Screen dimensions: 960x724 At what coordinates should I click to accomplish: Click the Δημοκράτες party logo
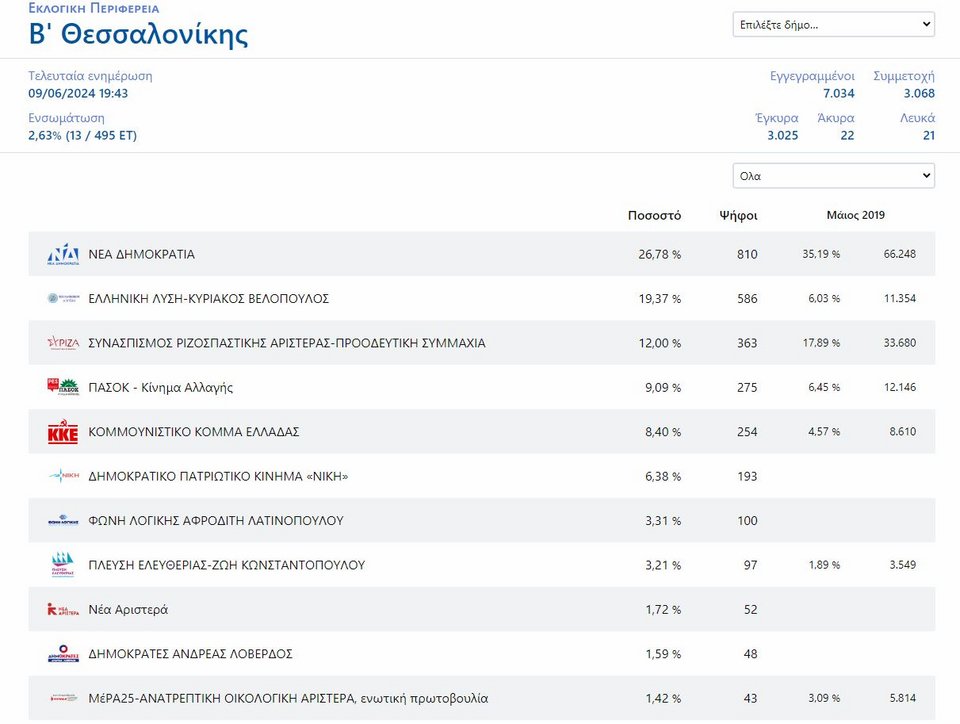pos(63,654)
